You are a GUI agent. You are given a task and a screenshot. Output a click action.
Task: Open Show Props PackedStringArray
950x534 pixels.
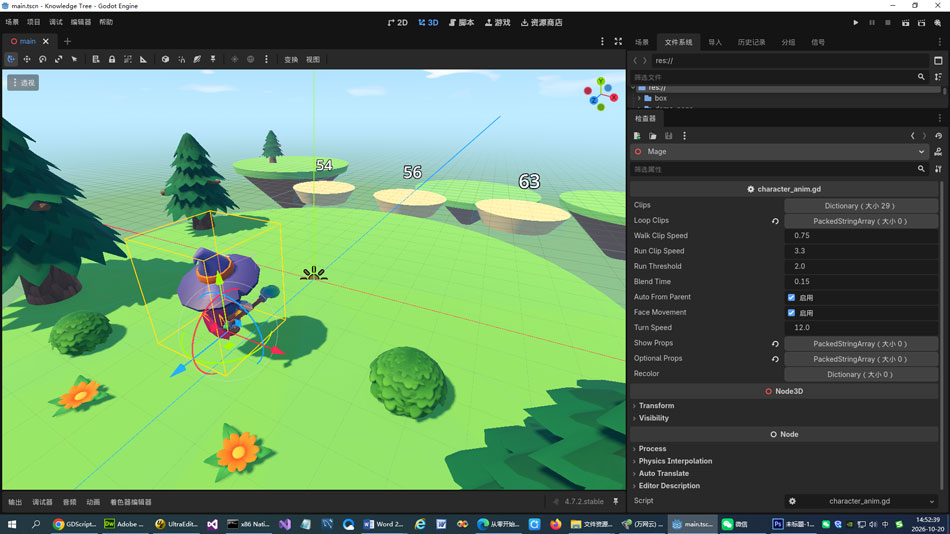(x=860, y=344)
